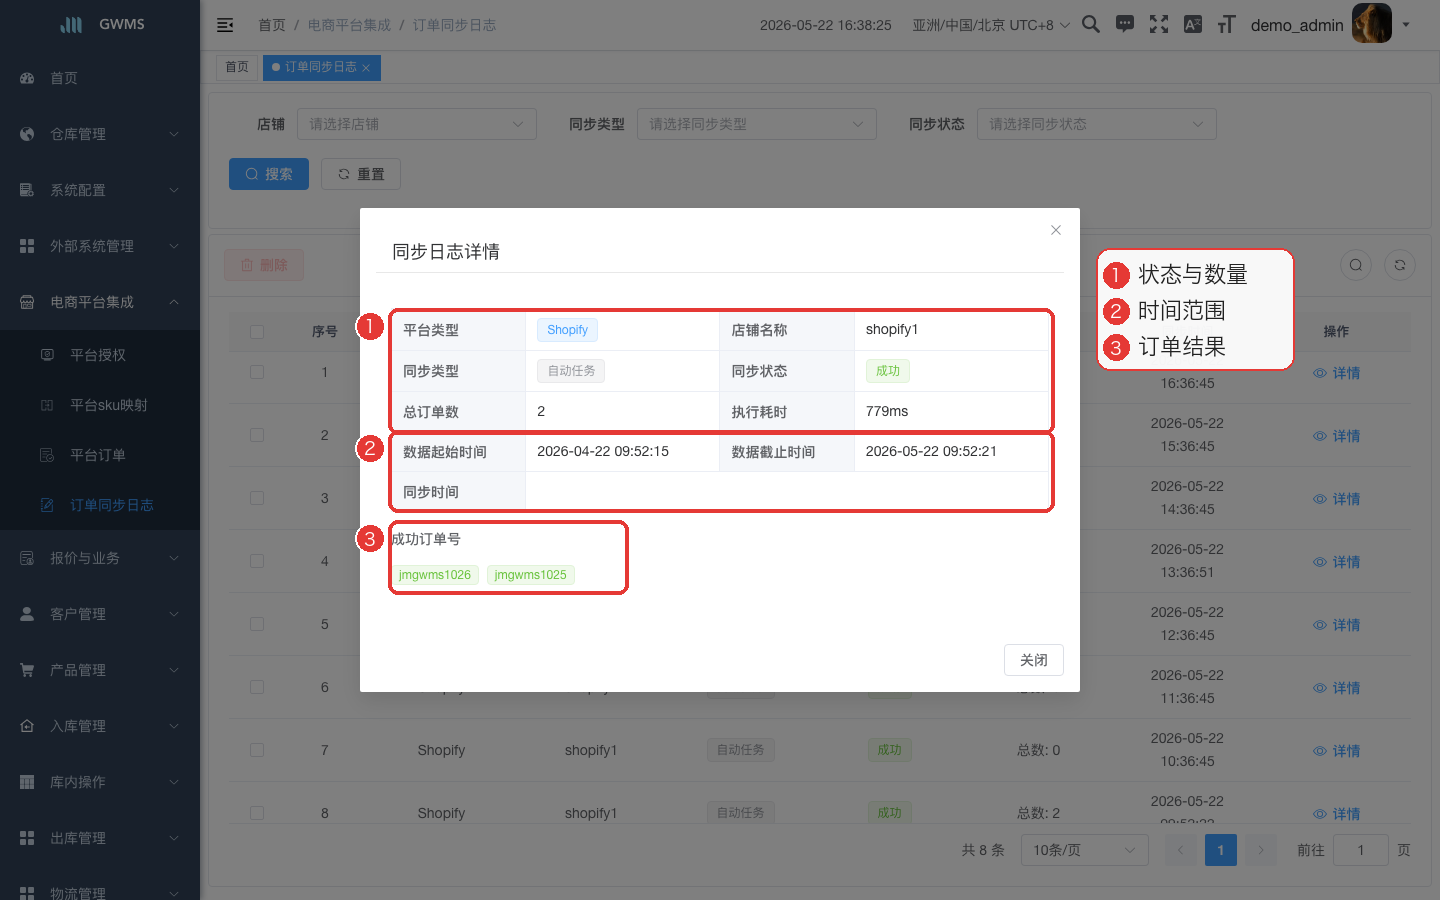
Task: Open 详情 for the 12:36:45 row
Action: pos(1337,625)
